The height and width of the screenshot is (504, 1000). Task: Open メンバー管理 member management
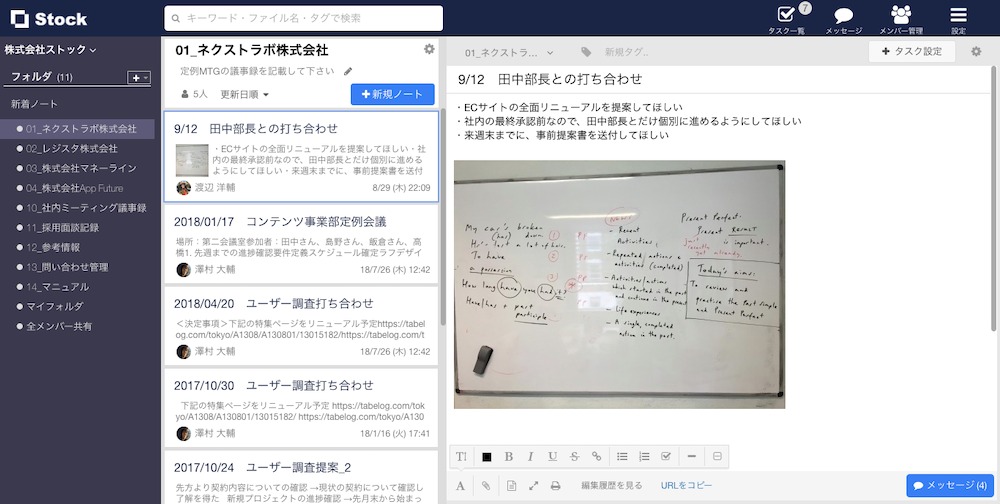[x=901, y=20]
